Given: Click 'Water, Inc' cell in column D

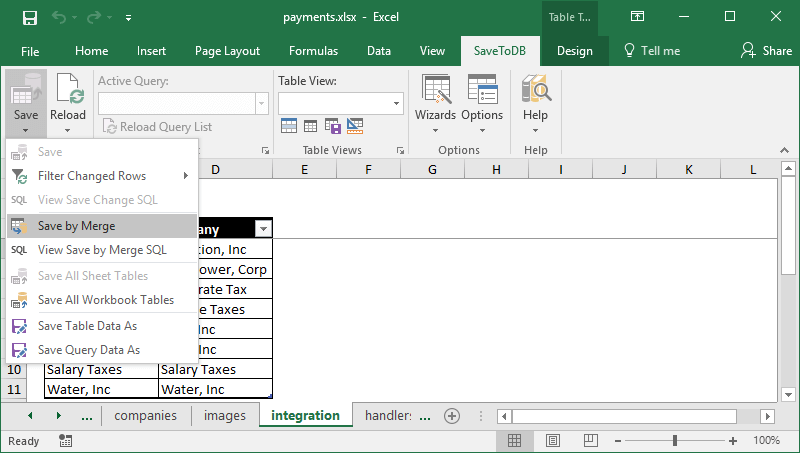Looking at the screenshot, I should point(215,389).
